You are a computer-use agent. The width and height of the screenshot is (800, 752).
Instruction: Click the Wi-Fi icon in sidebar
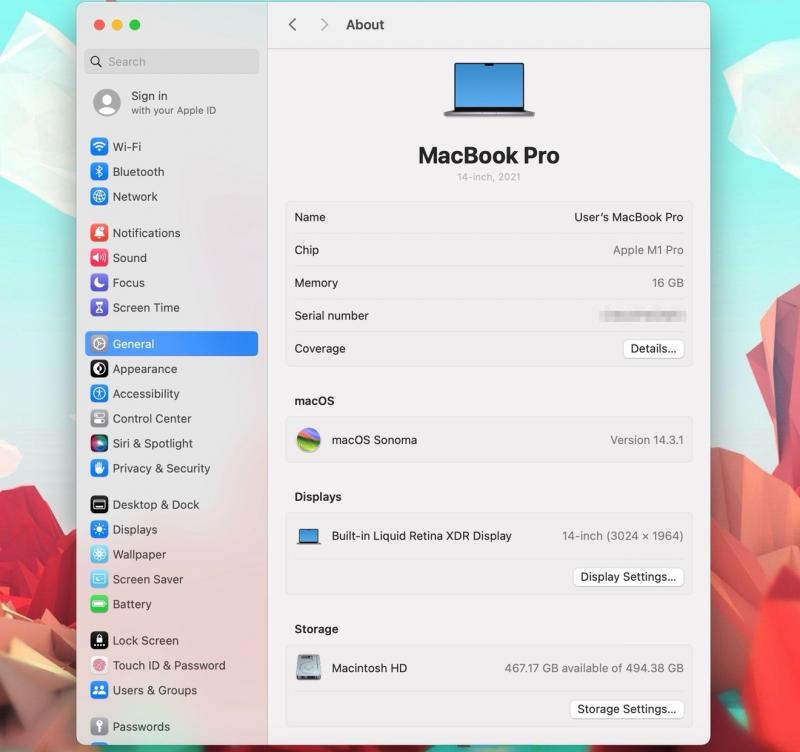click(99, 146)
